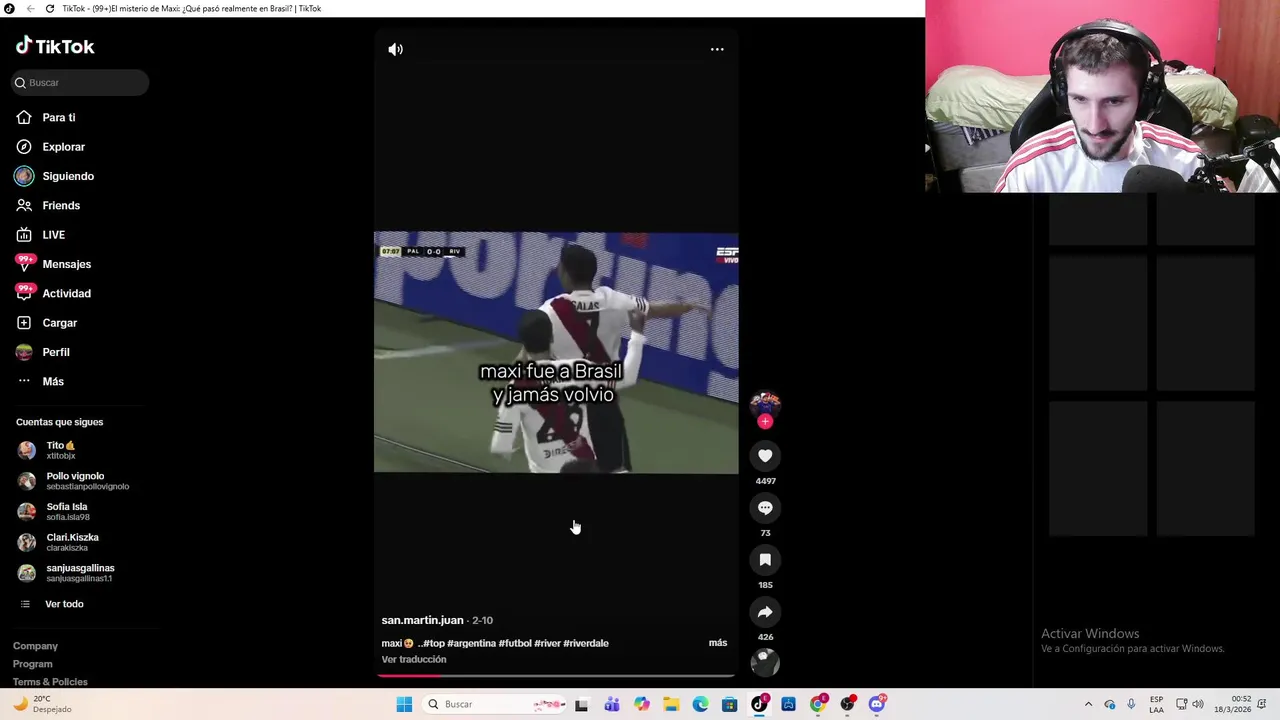Viewport: 1280px width, 720px height.
Task: Expand Ver todo followed accounts
Action: coord(63,604)
